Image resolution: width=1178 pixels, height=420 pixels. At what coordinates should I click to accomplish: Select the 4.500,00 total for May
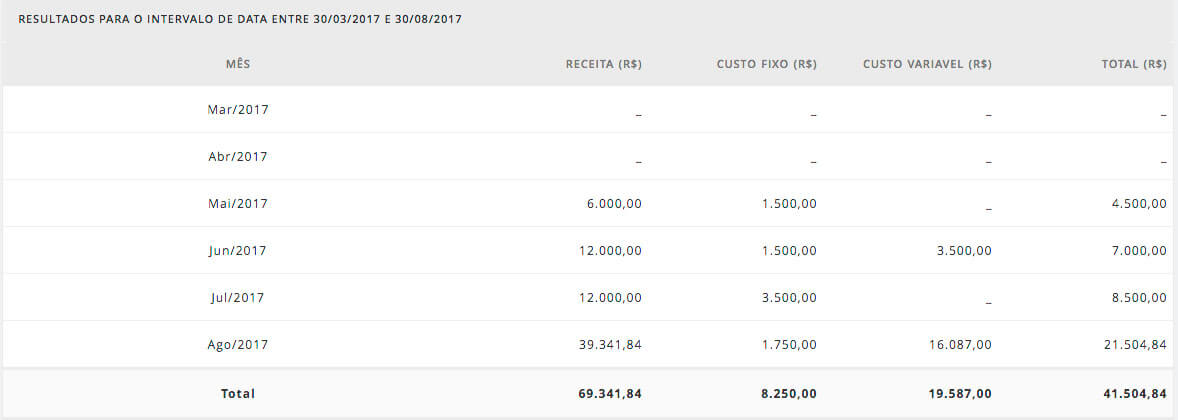point(1139,204)
